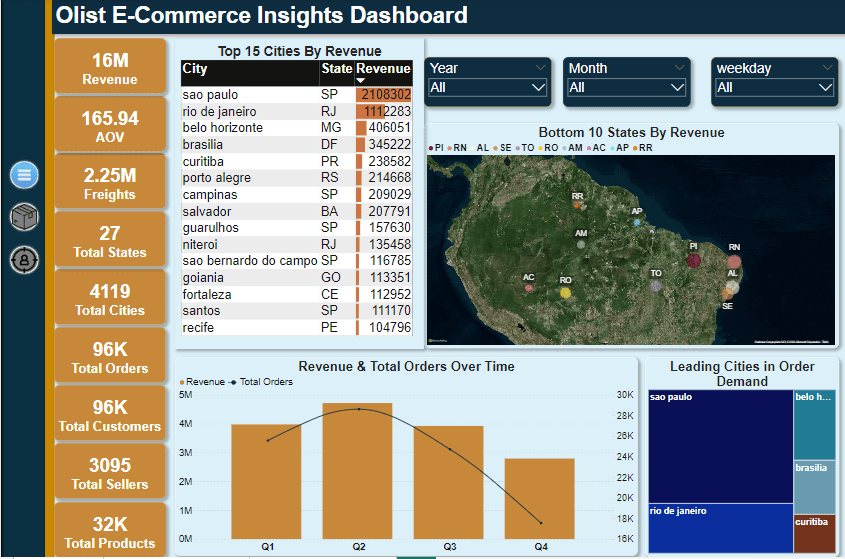Click the belo horizonte table row
845x559 pixels.
coord(297,128)
